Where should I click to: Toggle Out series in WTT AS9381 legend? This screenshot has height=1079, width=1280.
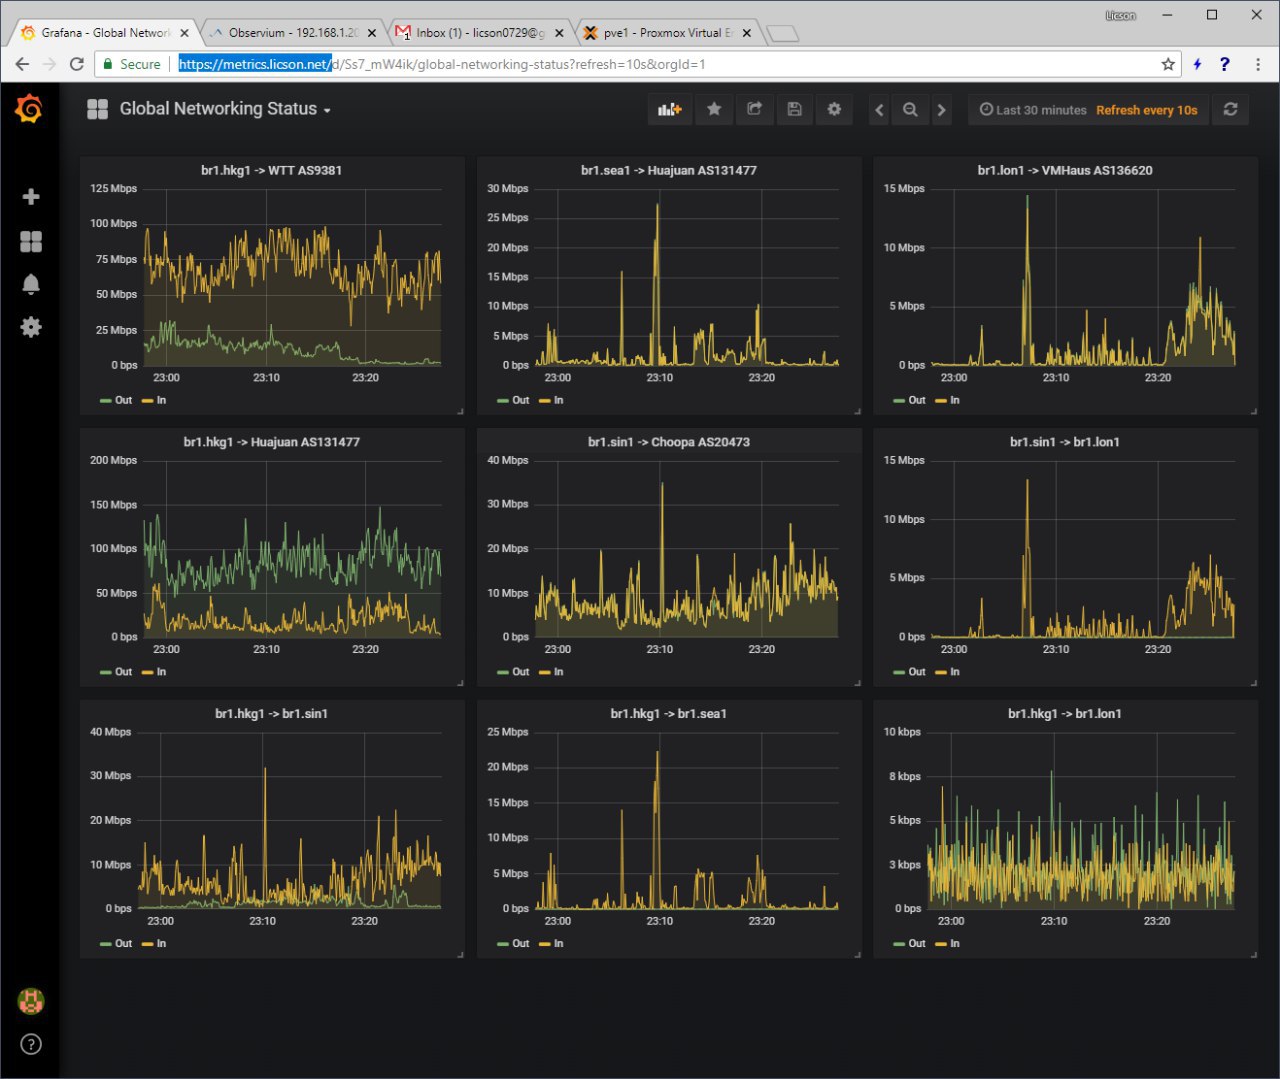point(116,400)
